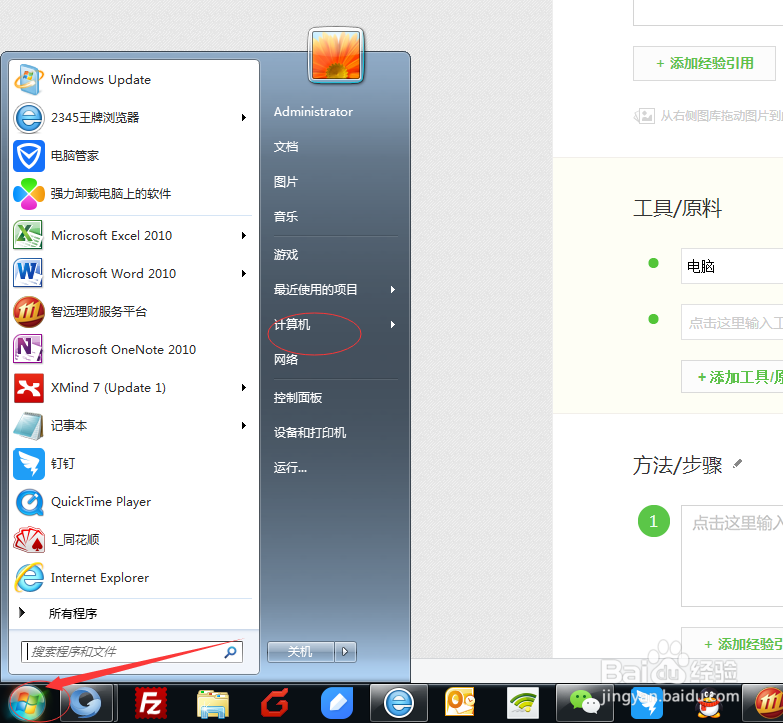Open 运行... dialog
Viewport: 783px width, 723px height.
[290, 468]
